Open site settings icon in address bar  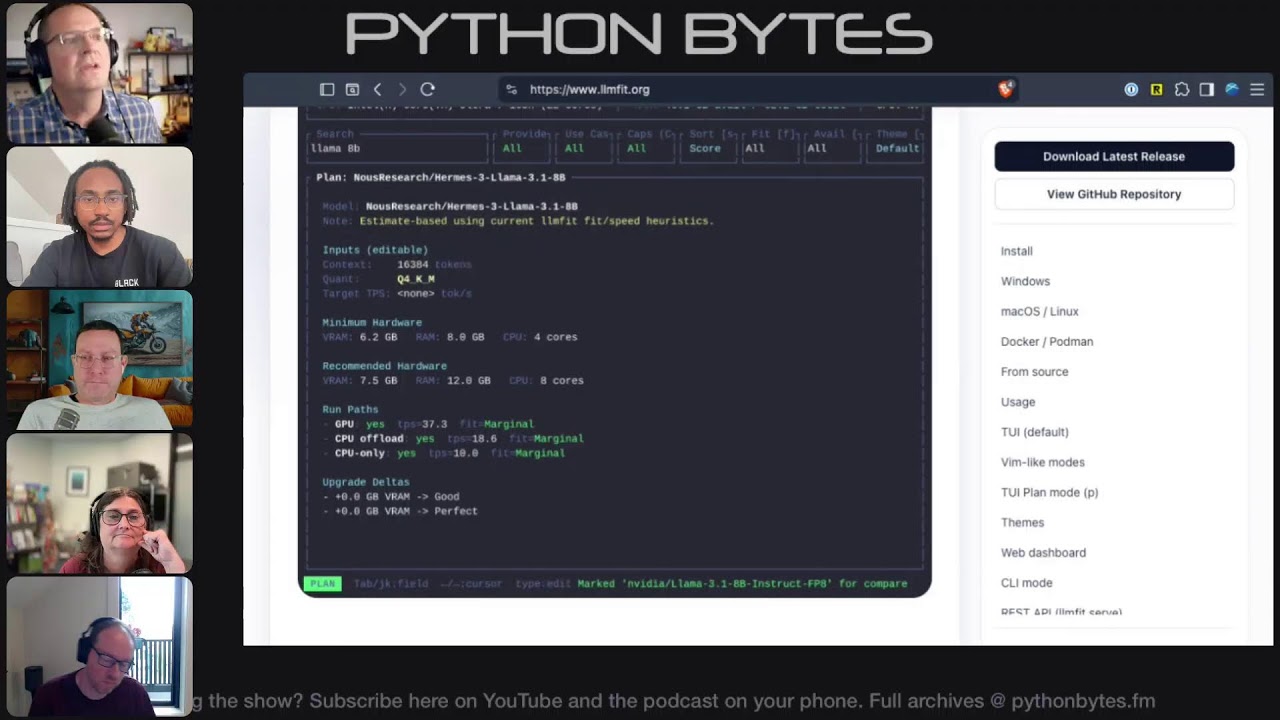point(511,89)
